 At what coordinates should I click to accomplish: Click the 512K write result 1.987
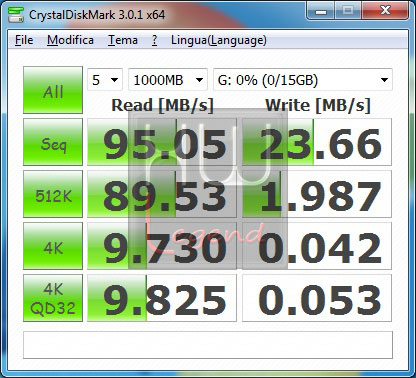[317, 194]
